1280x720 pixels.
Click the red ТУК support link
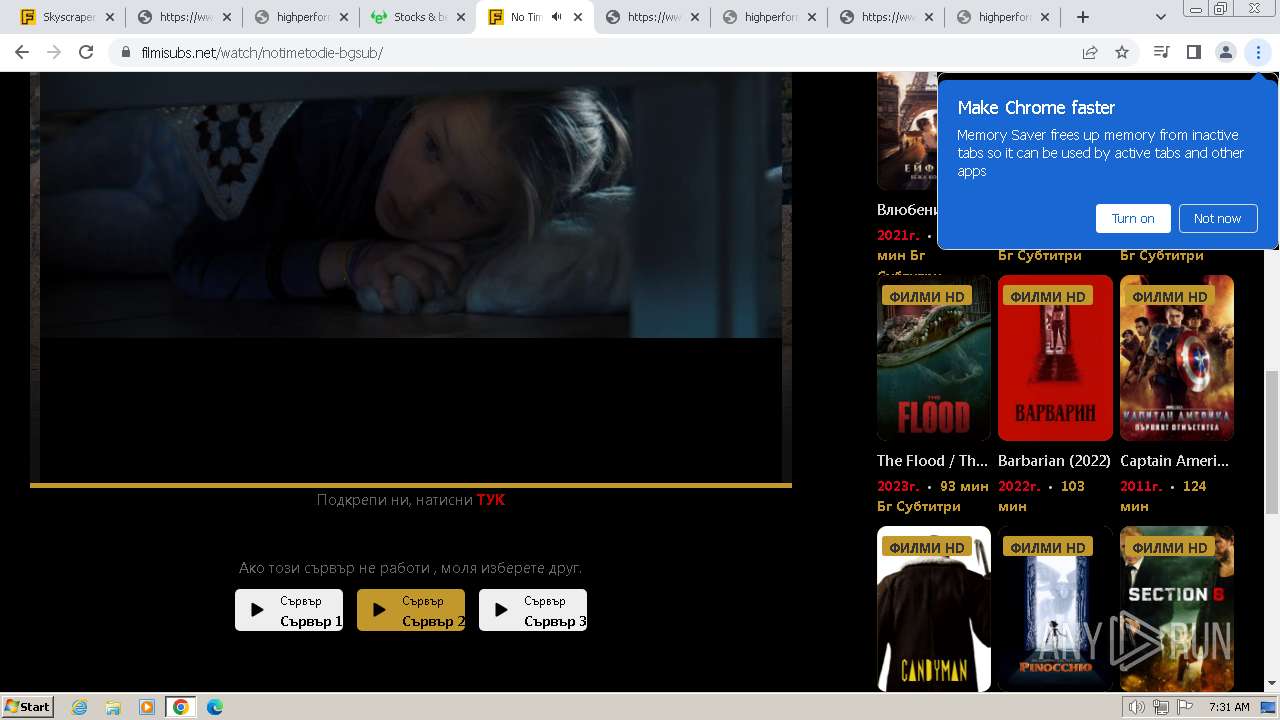(x=491, y=500)
